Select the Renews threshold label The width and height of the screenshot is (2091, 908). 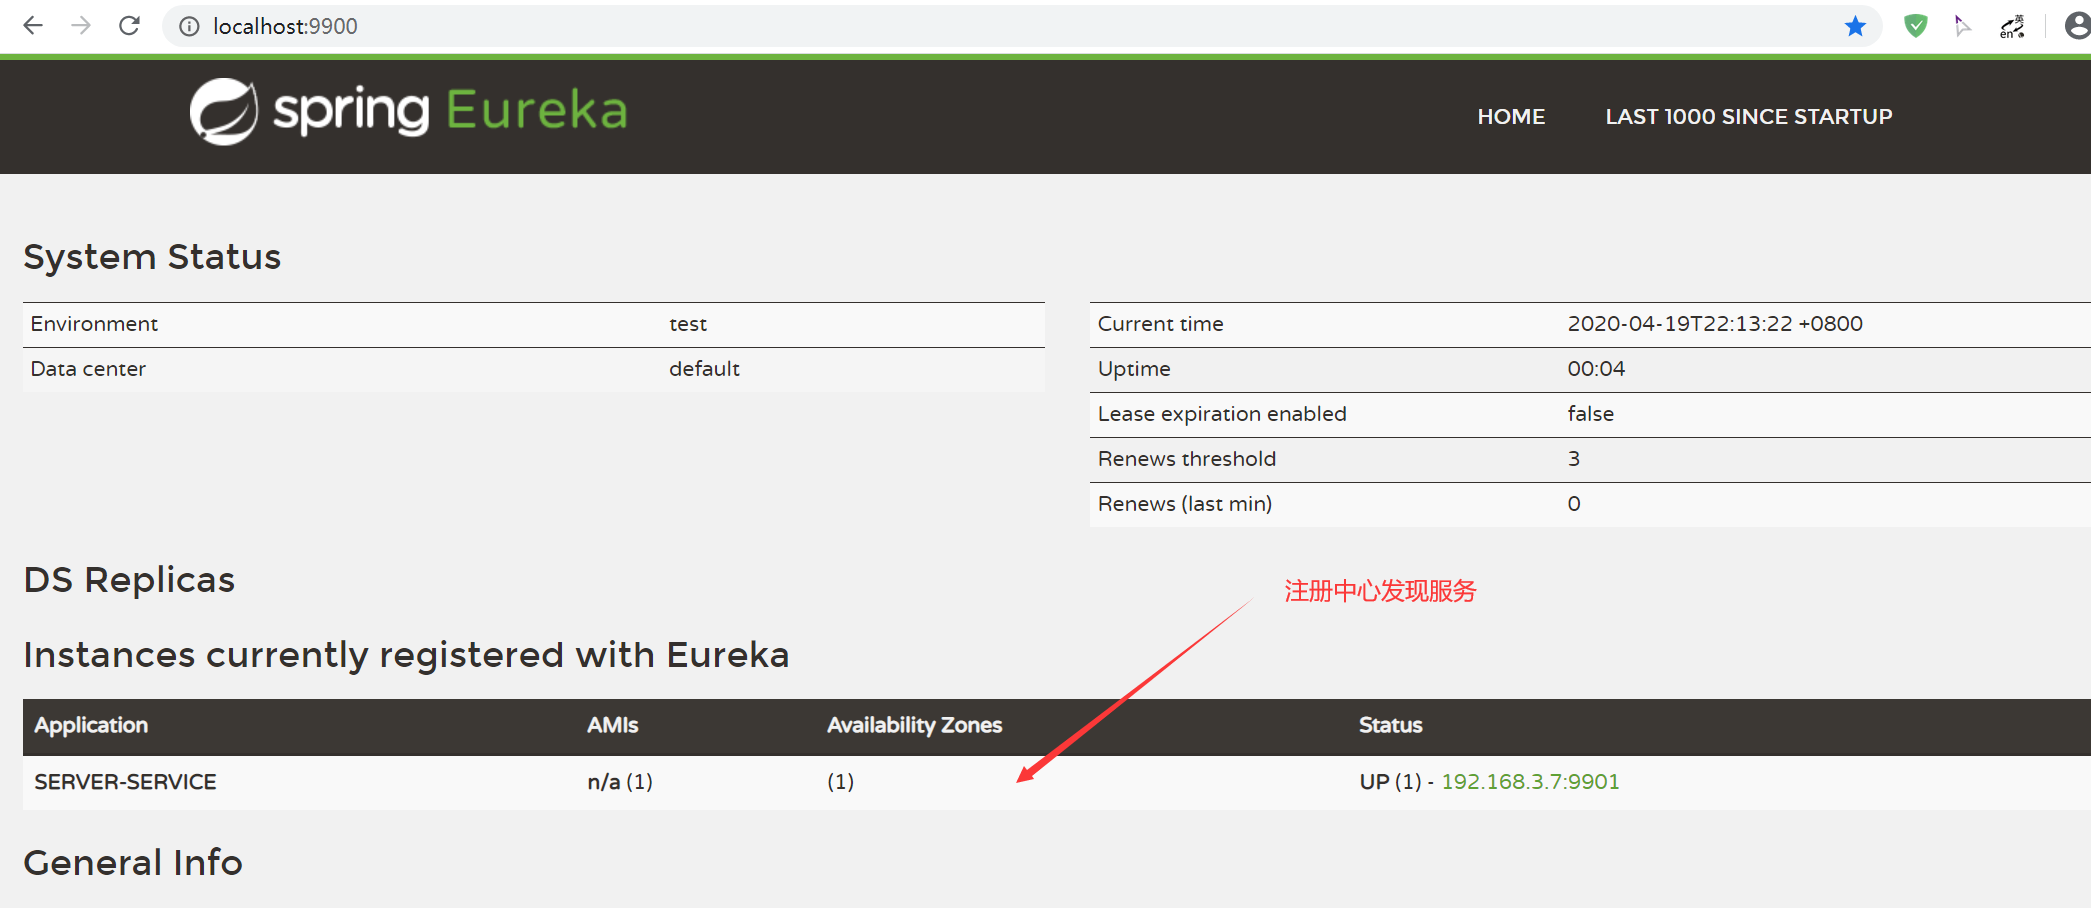point(1187,459)
